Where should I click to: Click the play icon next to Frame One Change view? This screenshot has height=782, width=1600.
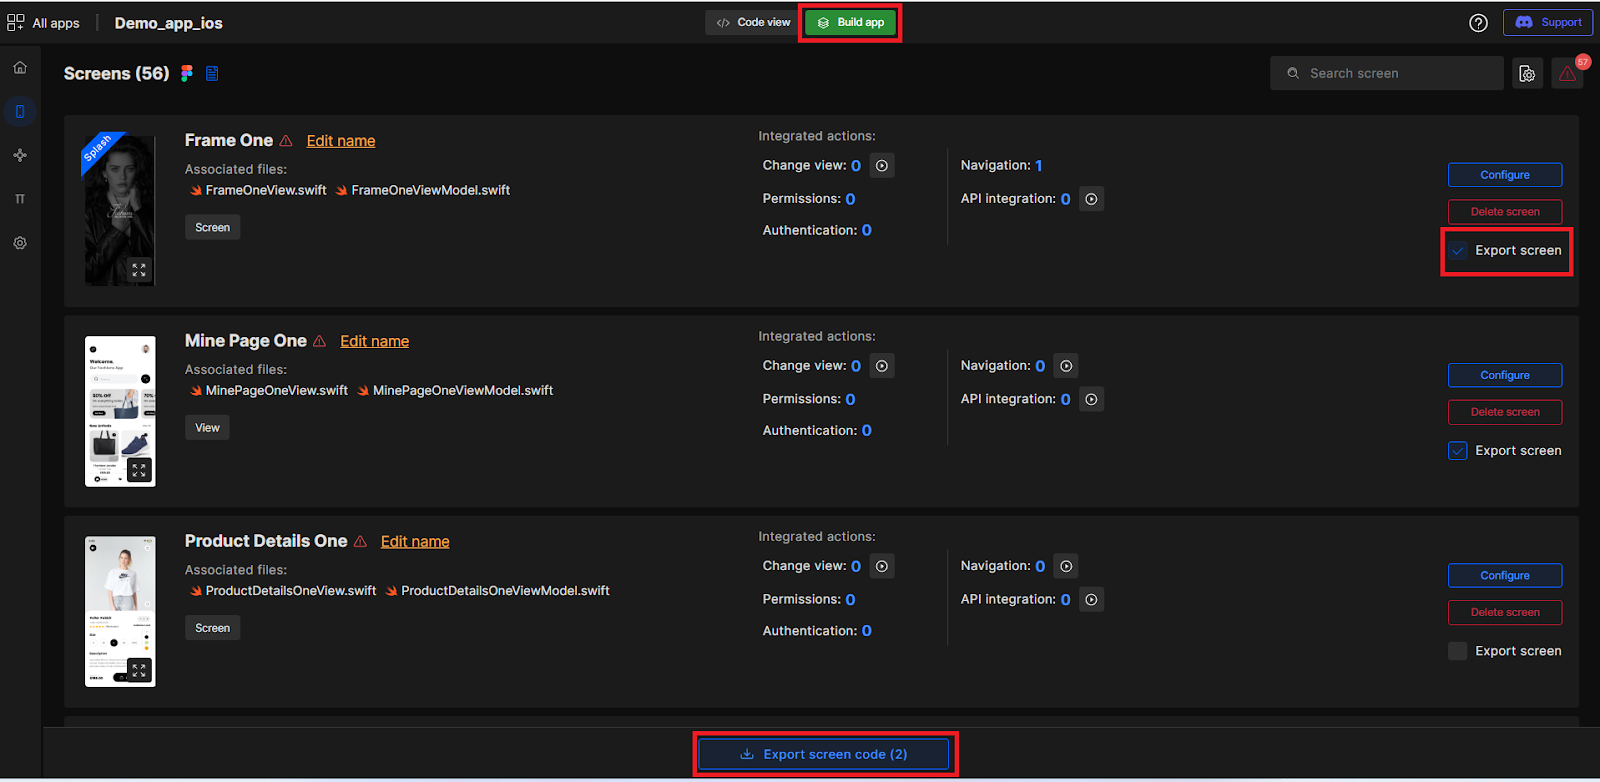(x=882, y=166)
